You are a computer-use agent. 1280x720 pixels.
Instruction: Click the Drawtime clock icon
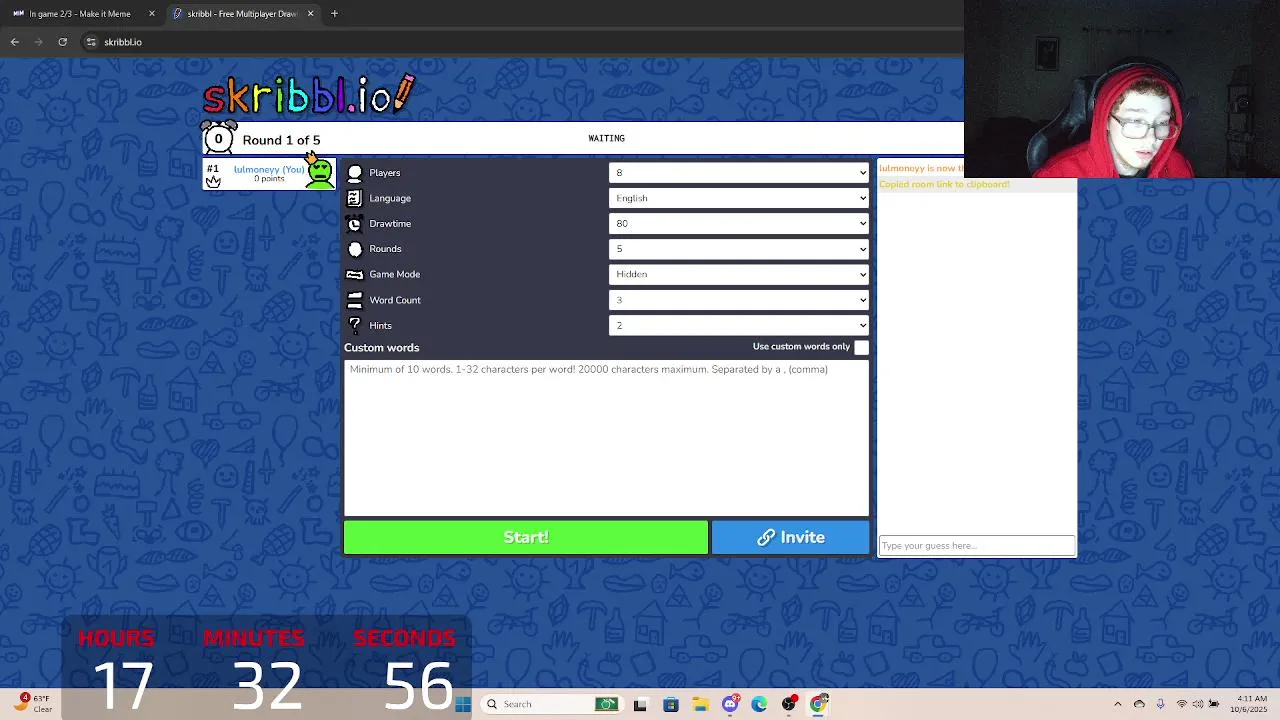354,224
